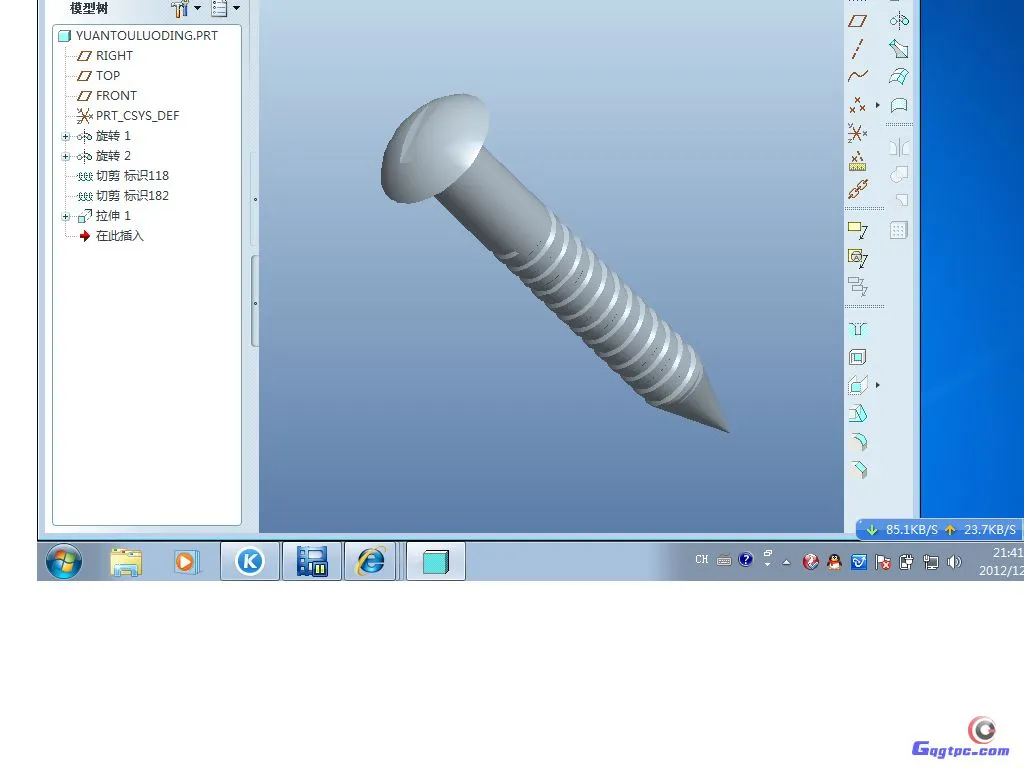The height and width of the screenshot is (768, 1024).
Task: Select the shell feature tool
Action: pos(857,357)
